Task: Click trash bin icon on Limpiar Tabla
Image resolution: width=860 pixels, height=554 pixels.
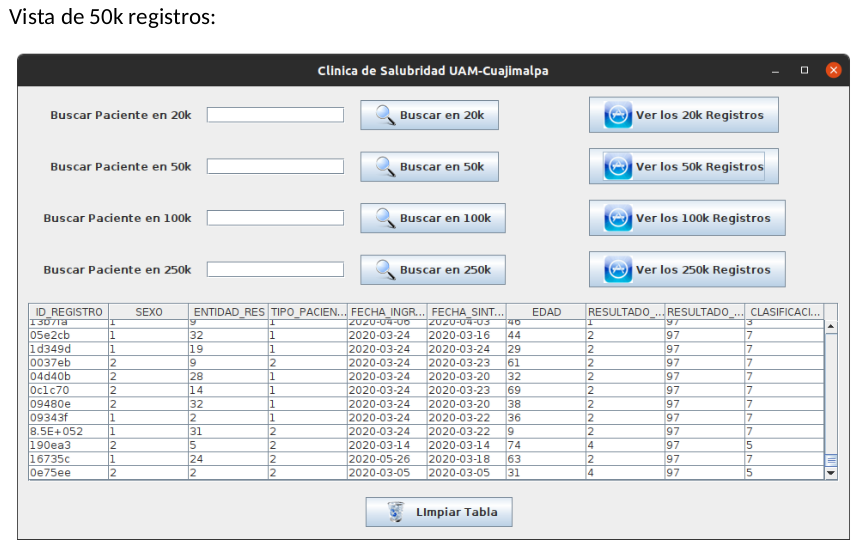Action: click(396, 512)
